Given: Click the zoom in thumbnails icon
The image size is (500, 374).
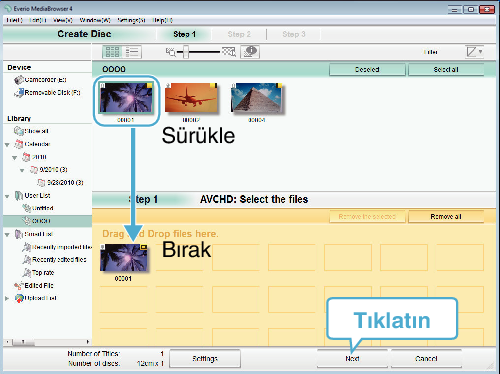Looking at the screenshot, I should [229, 52].
